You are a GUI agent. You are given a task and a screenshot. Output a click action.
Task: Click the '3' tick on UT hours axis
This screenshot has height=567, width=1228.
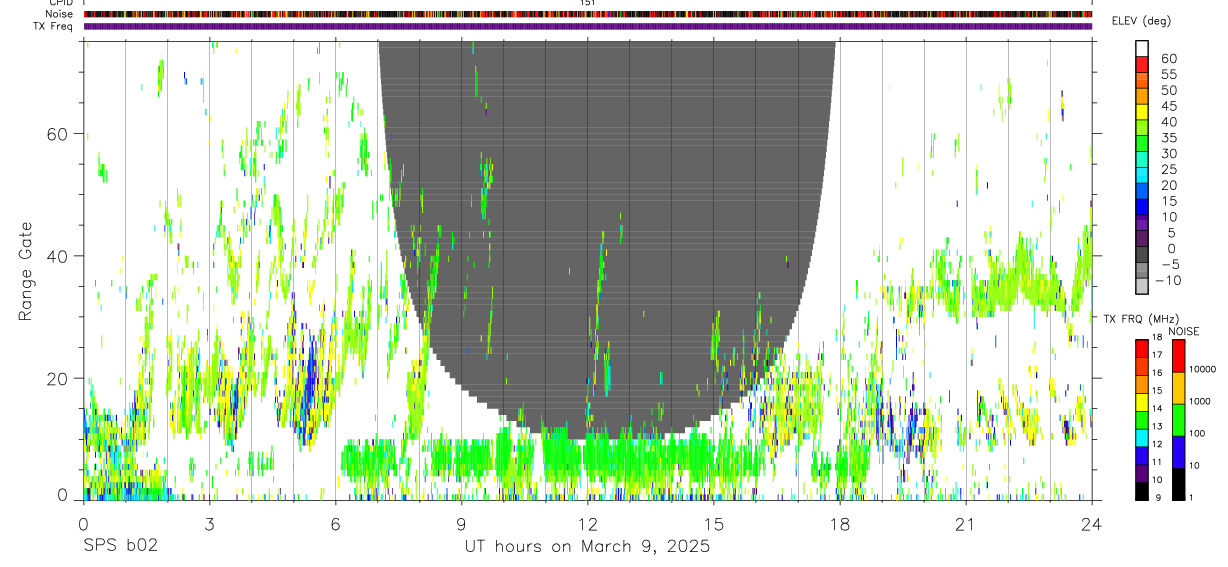[x=209, y=523]
